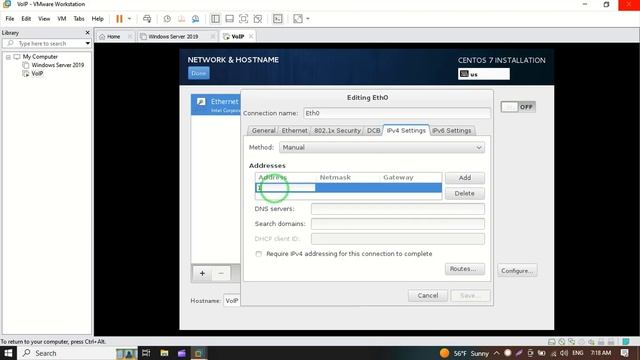Take a snapshot with the clock icon

(x=167, y=19)
